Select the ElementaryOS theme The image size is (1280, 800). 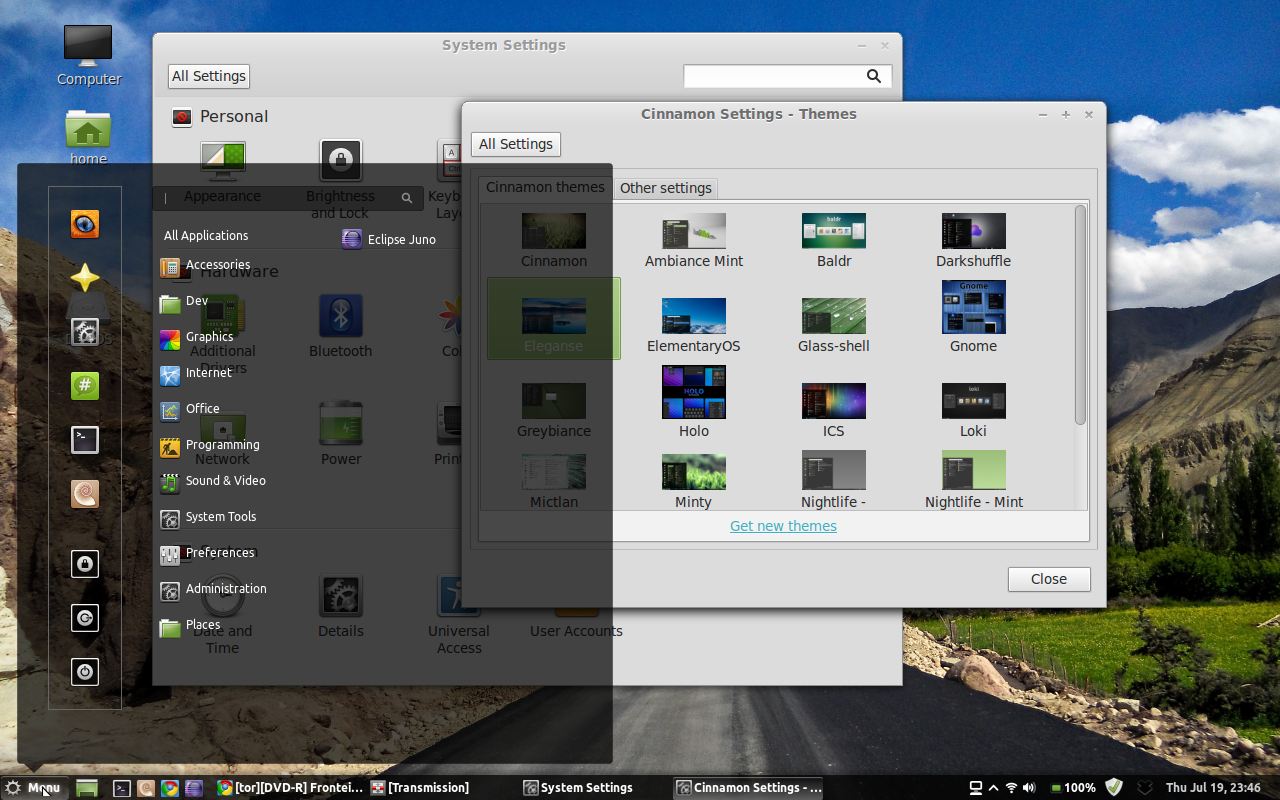click(694, 325)
